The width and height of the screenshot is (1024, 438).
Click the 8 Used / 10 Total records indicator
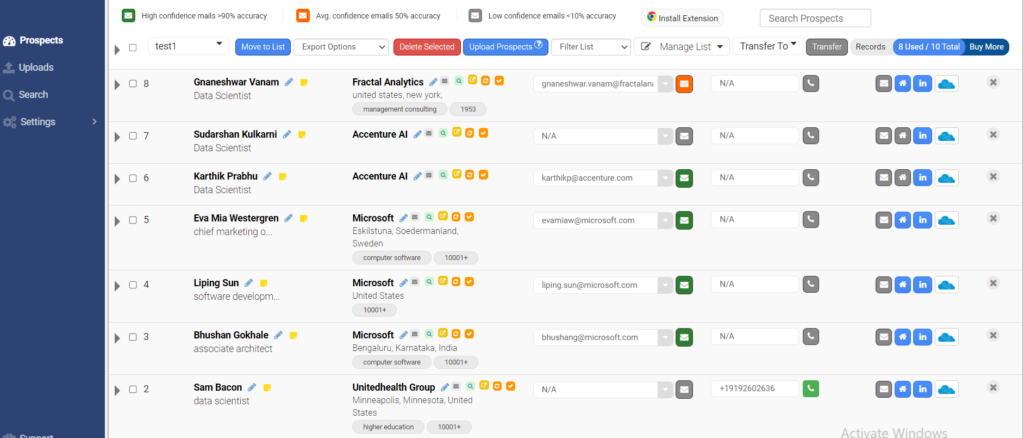928,47
